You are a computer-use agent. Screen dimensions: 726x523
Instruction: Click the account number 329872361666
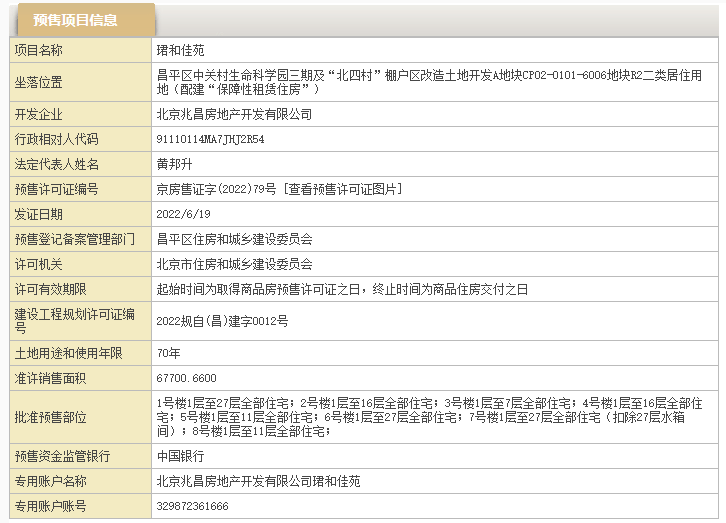point(192,506)
